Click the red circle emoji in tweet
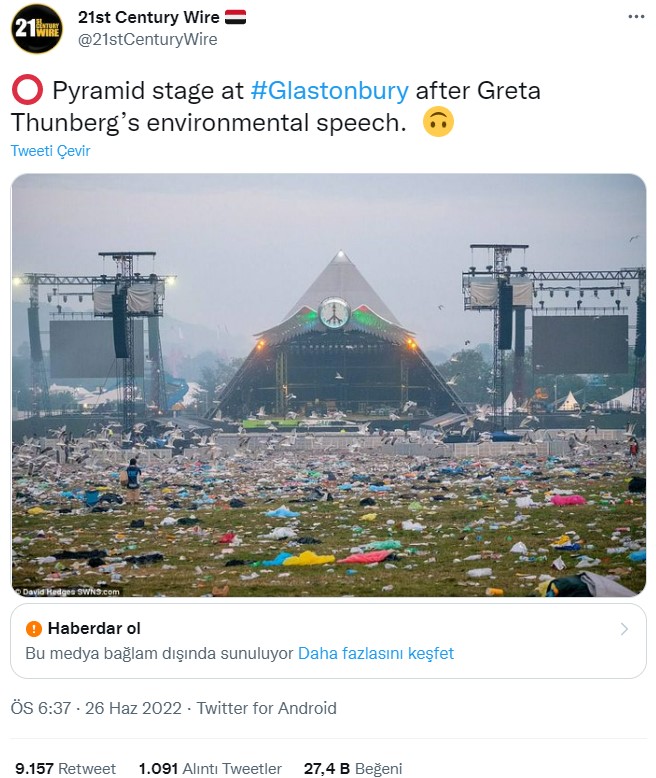 click(x=26, y=92)
